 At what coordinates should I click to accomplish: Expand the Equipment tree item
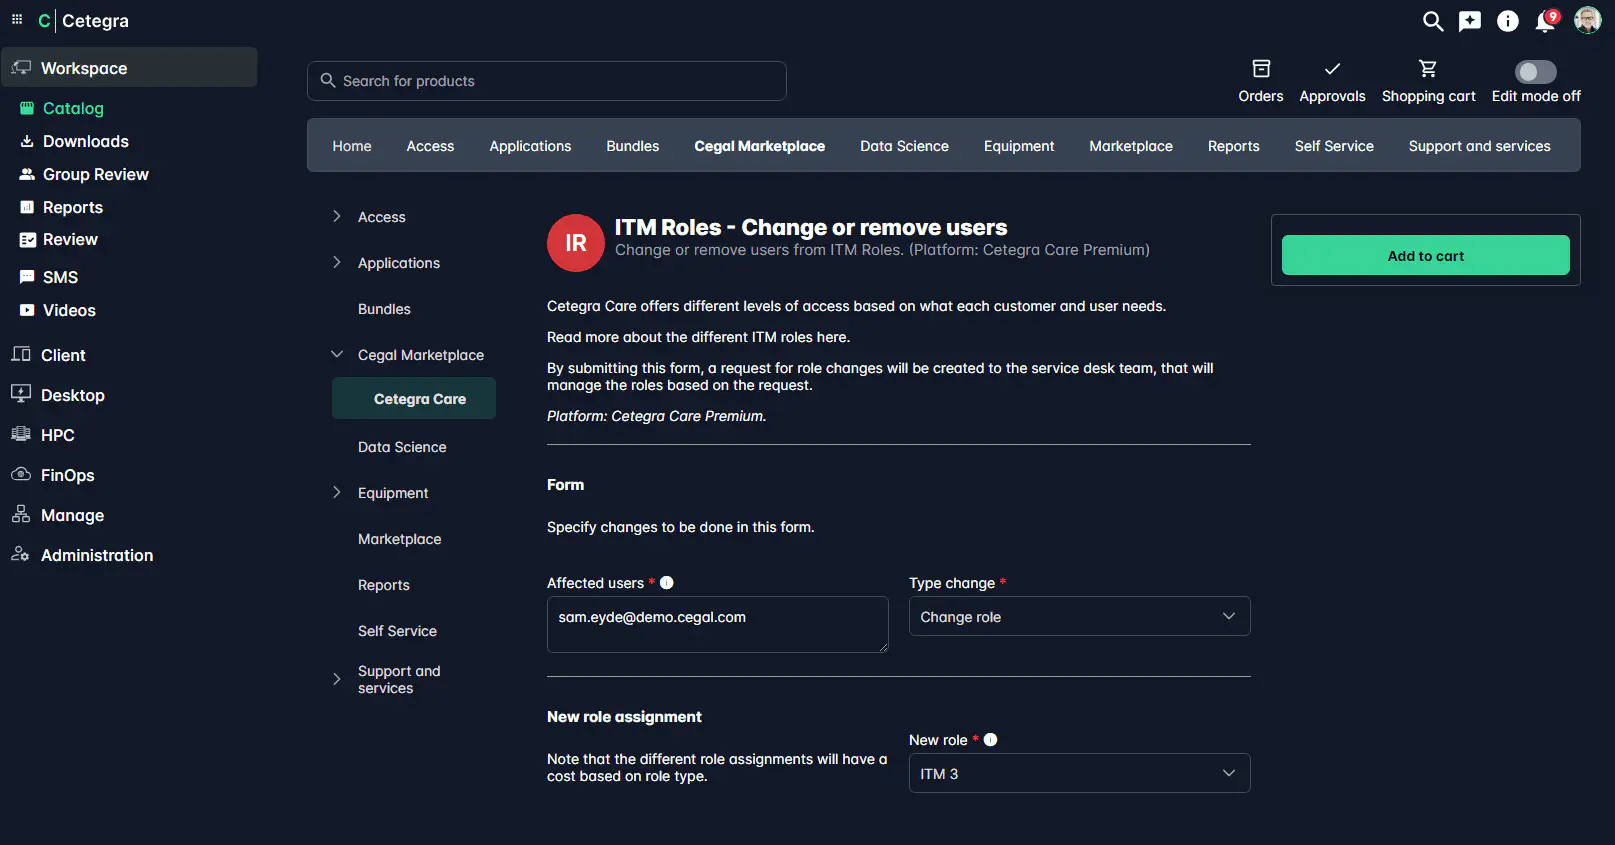337,493
